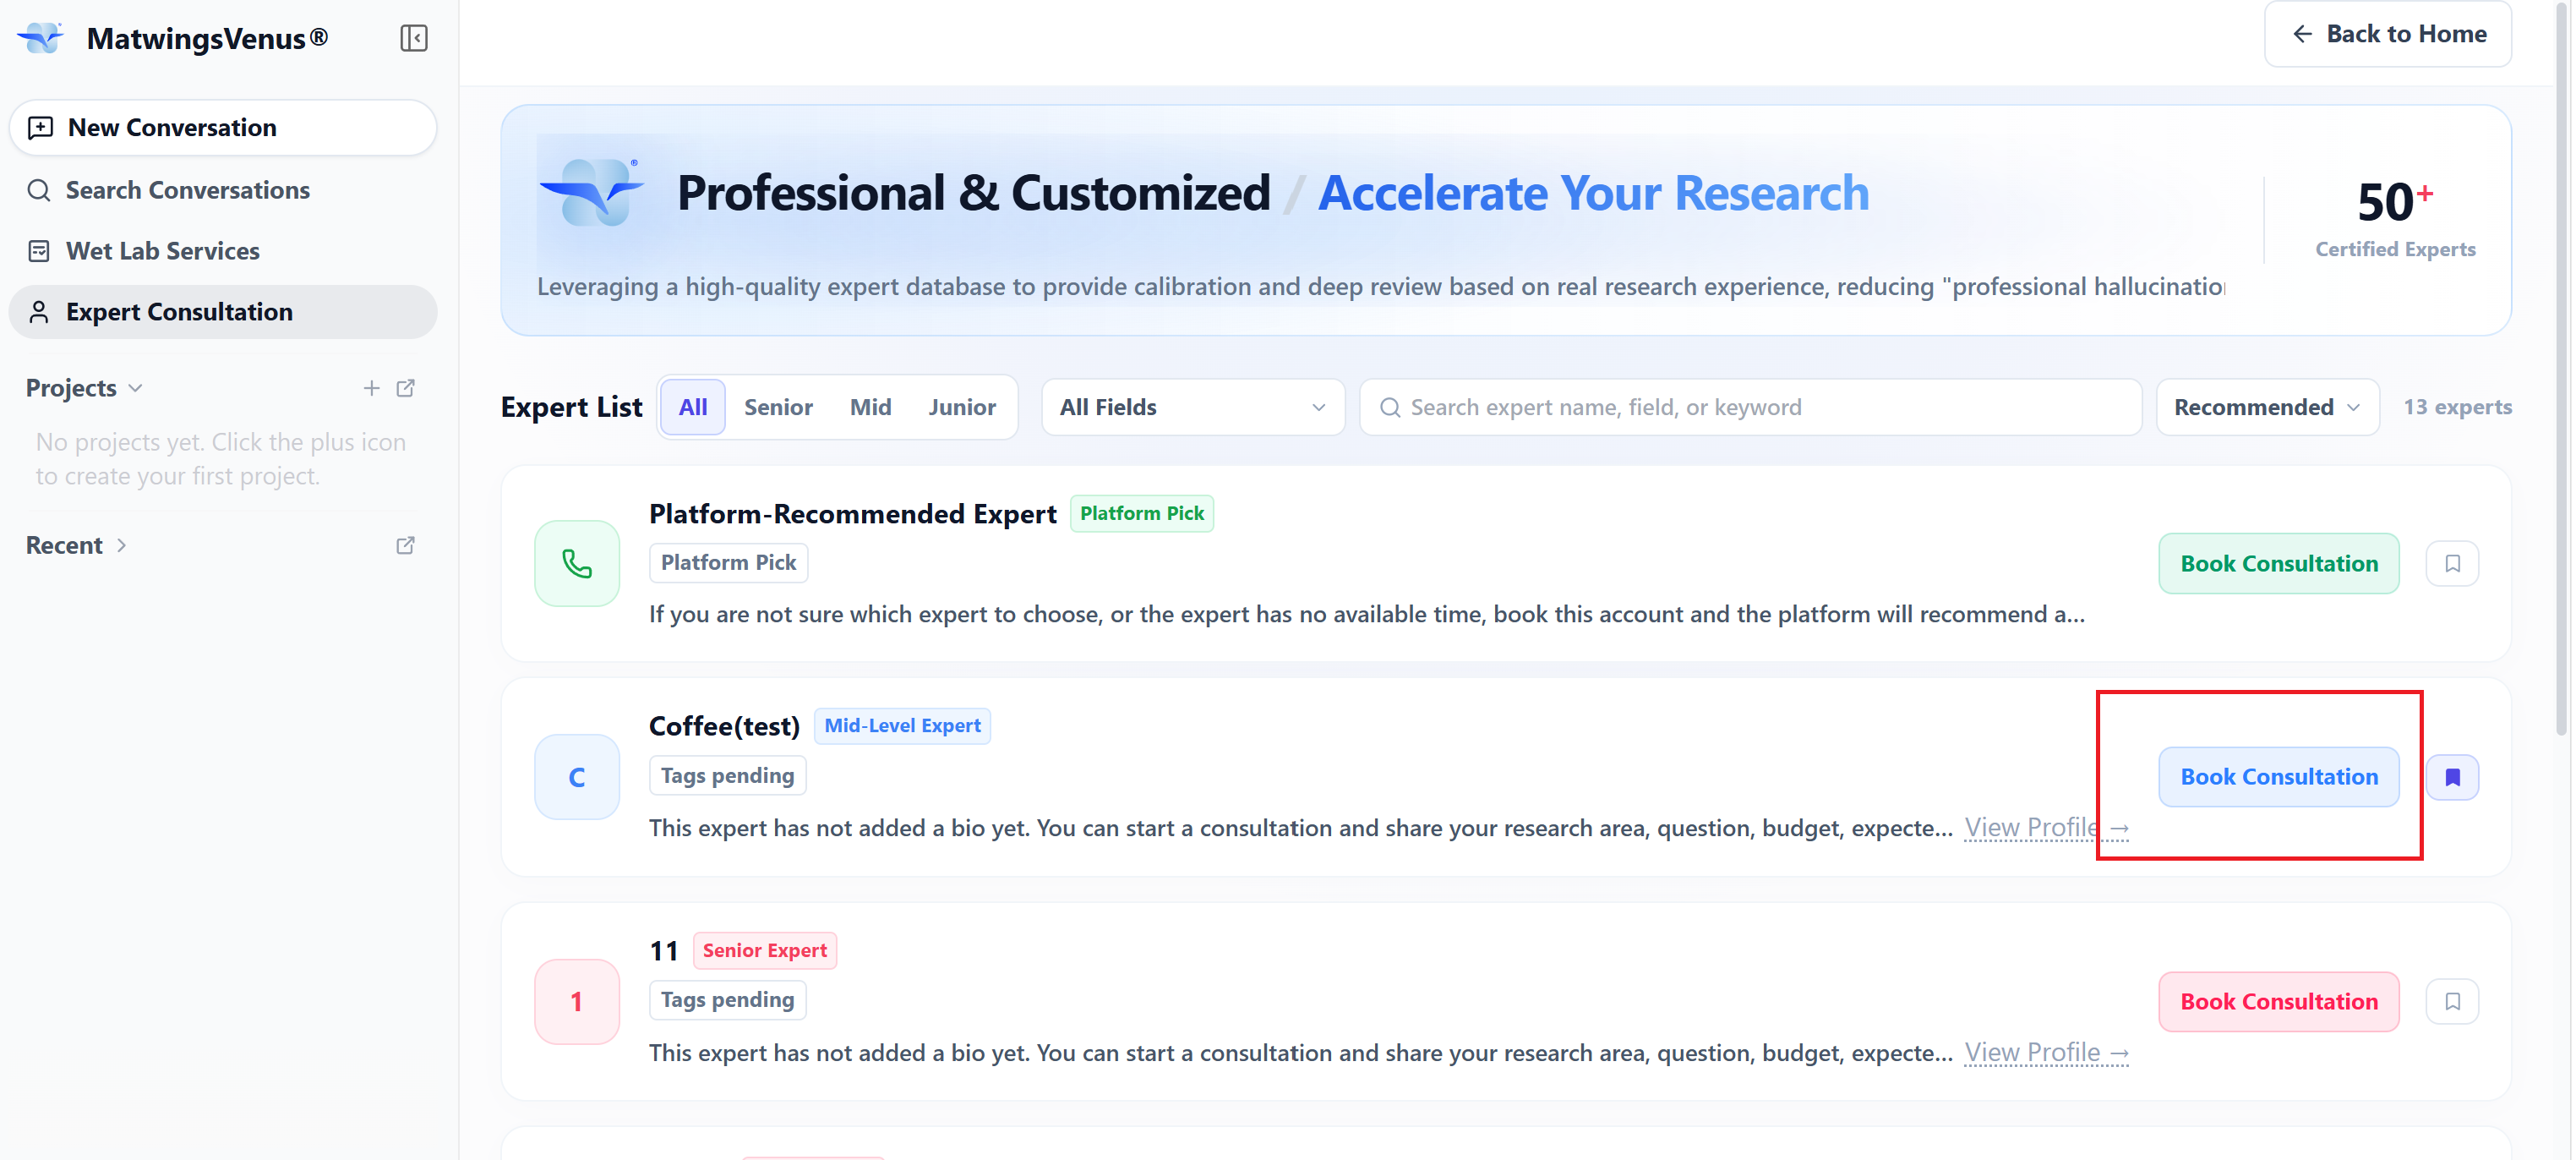
Task: Open Wet Lab Services
Action: coord(223,251)
